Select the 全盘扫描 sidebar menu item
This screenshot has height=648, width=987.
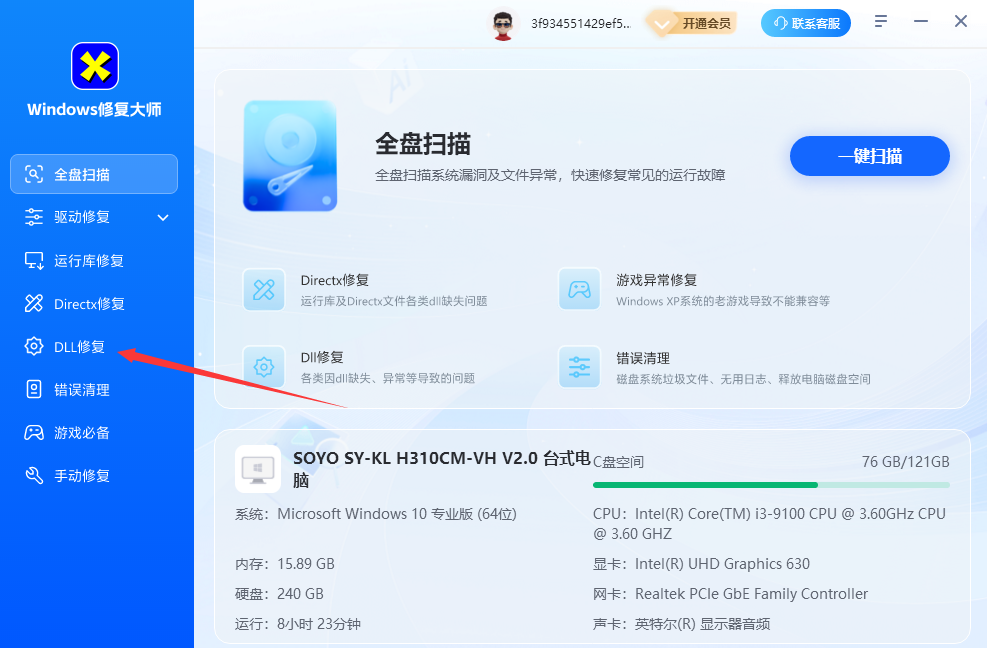point(94,174)
